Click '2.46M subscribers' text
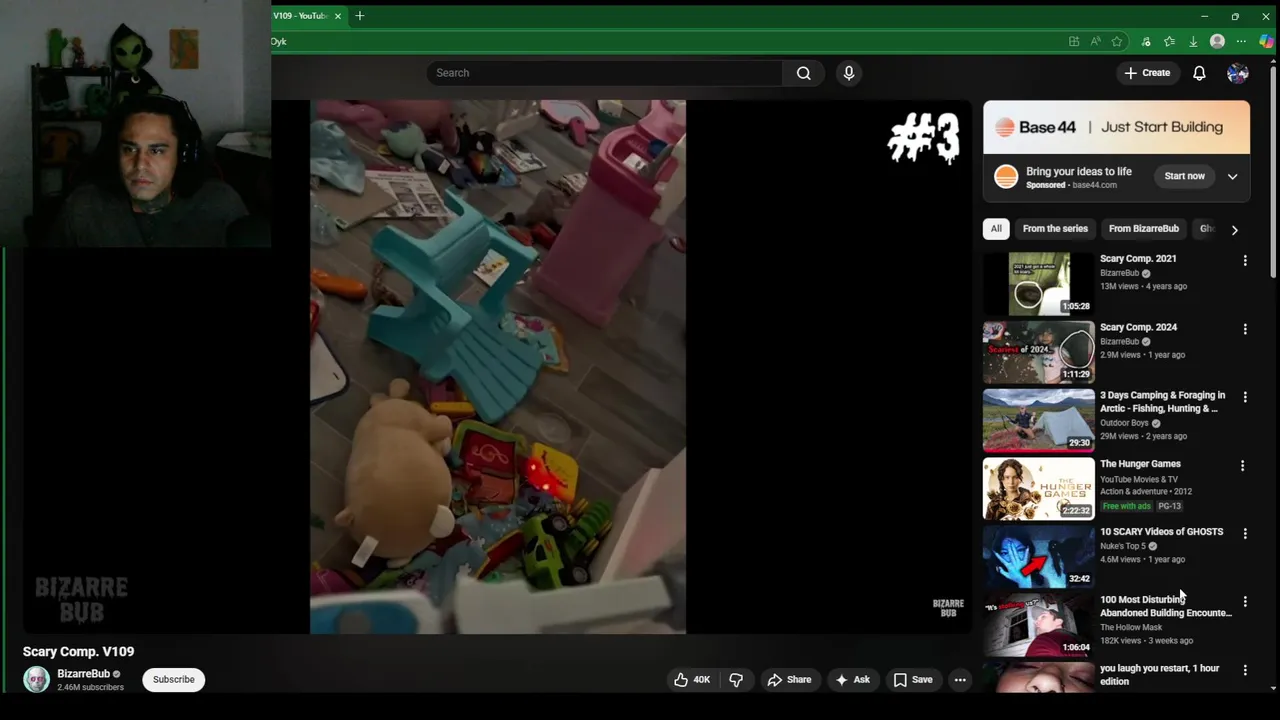 [x=90, y=688]
